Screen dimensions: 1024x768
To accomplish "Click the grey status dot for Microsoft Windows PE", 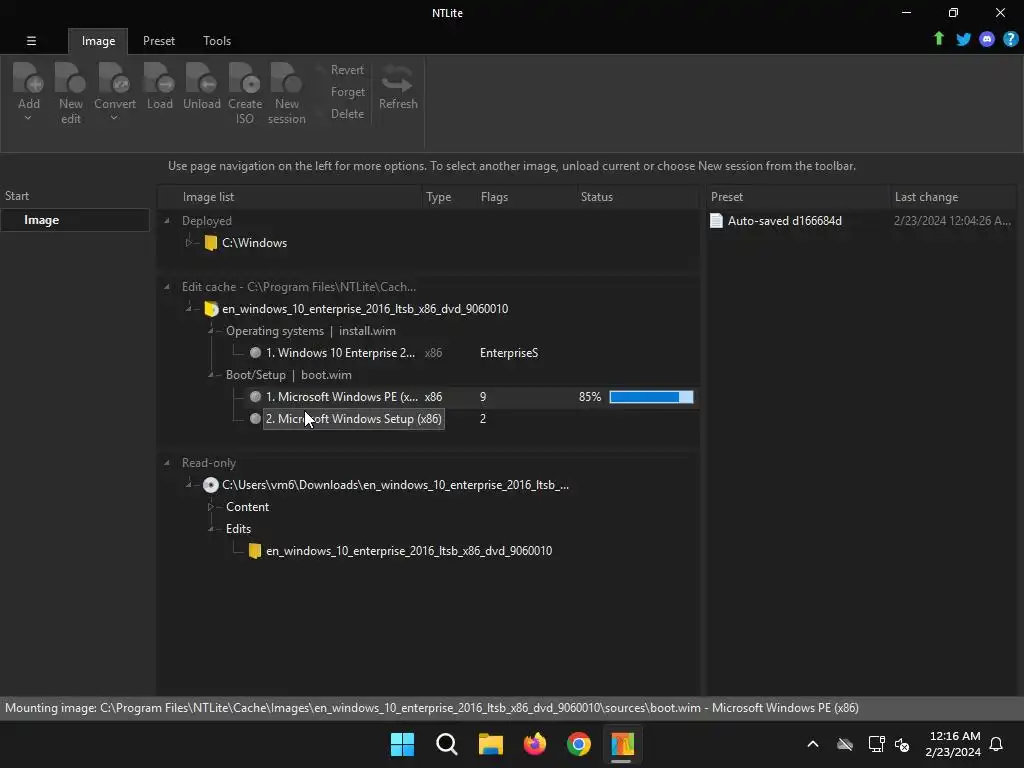I will 255,396.
